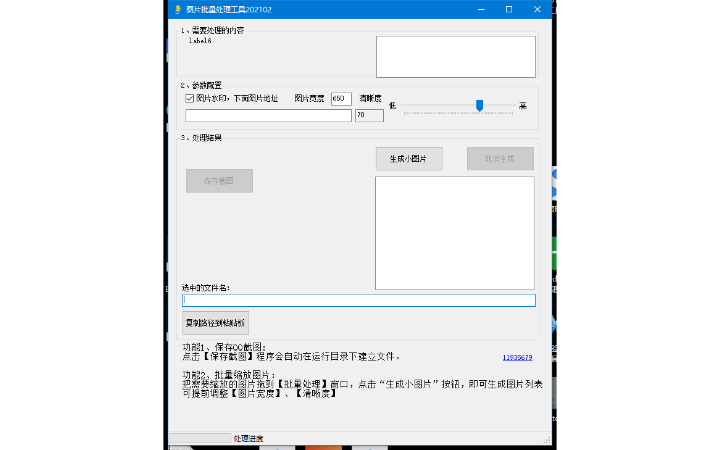Click inside the 需要处理的内容 list box
The height and width of the screenshot is (450, 720).
click(x=455, y=57)
